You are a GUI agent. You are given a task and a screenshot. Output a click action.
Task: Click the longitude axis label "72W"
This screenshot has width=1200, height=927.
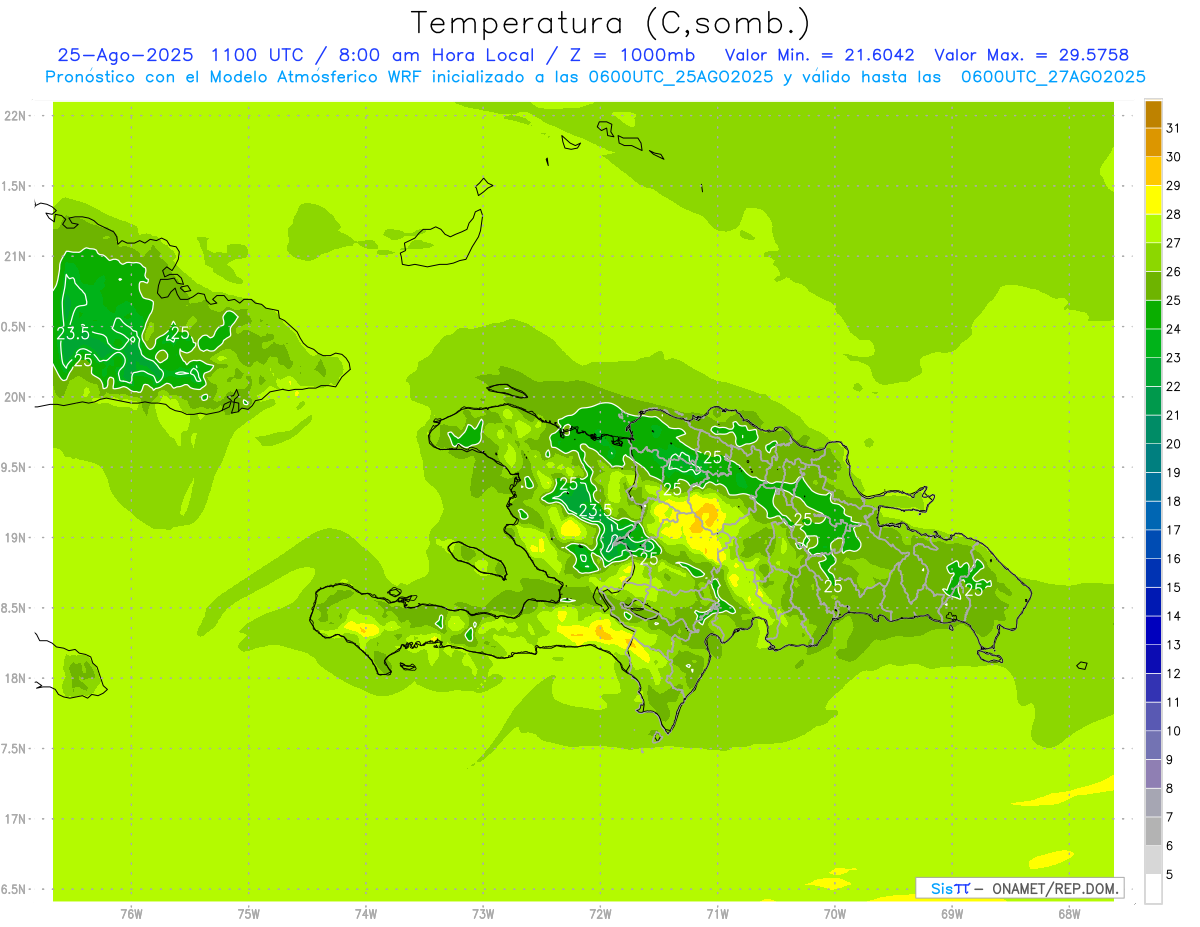[x=601, y=914]
